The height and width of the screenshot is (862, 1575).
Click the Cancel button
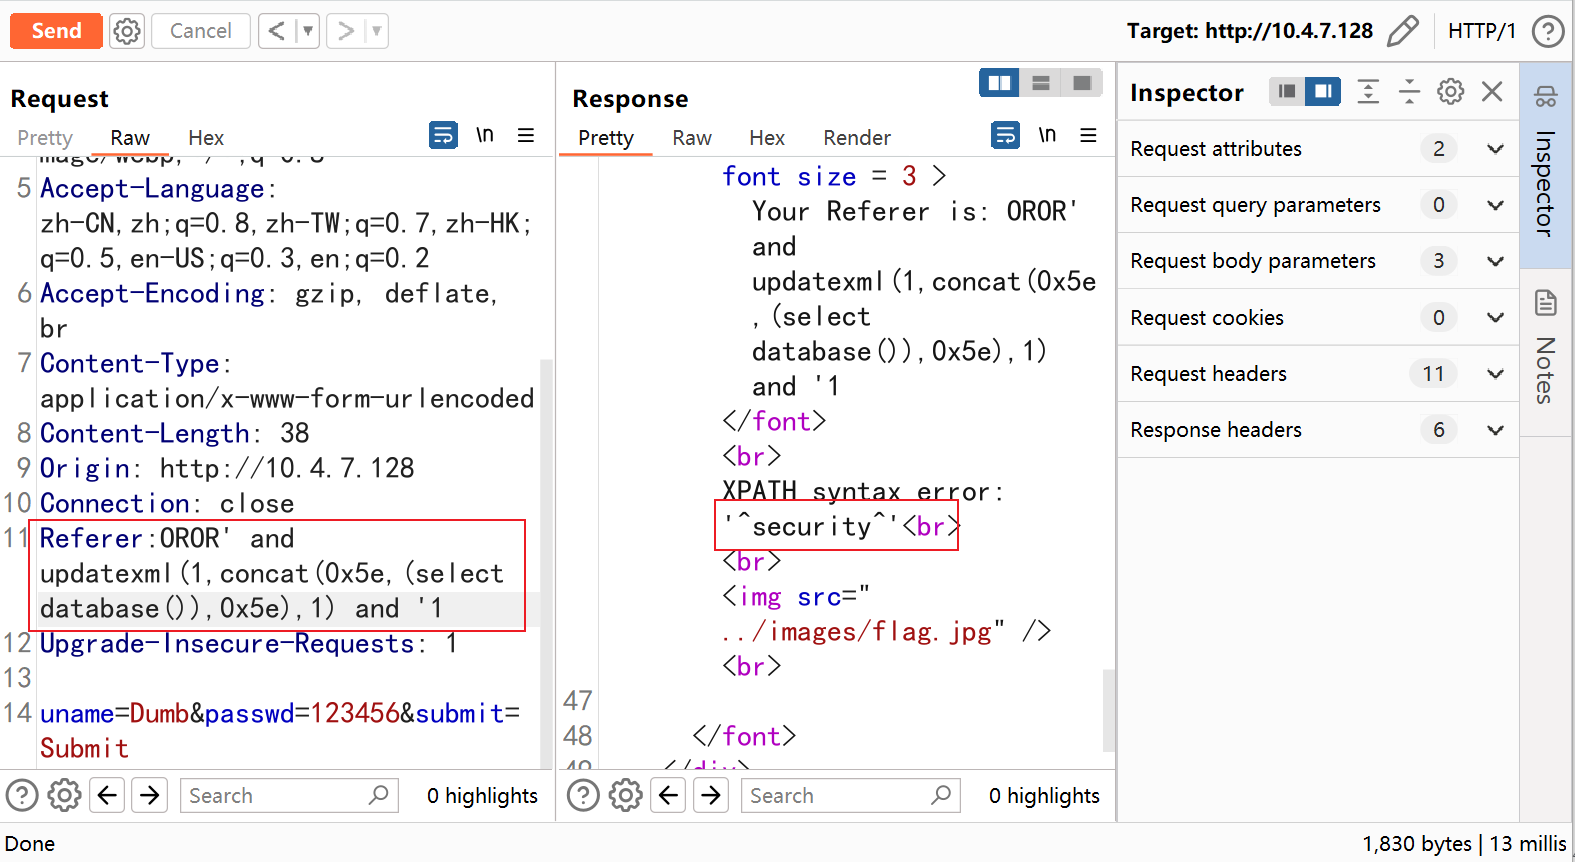coord(200,31)
